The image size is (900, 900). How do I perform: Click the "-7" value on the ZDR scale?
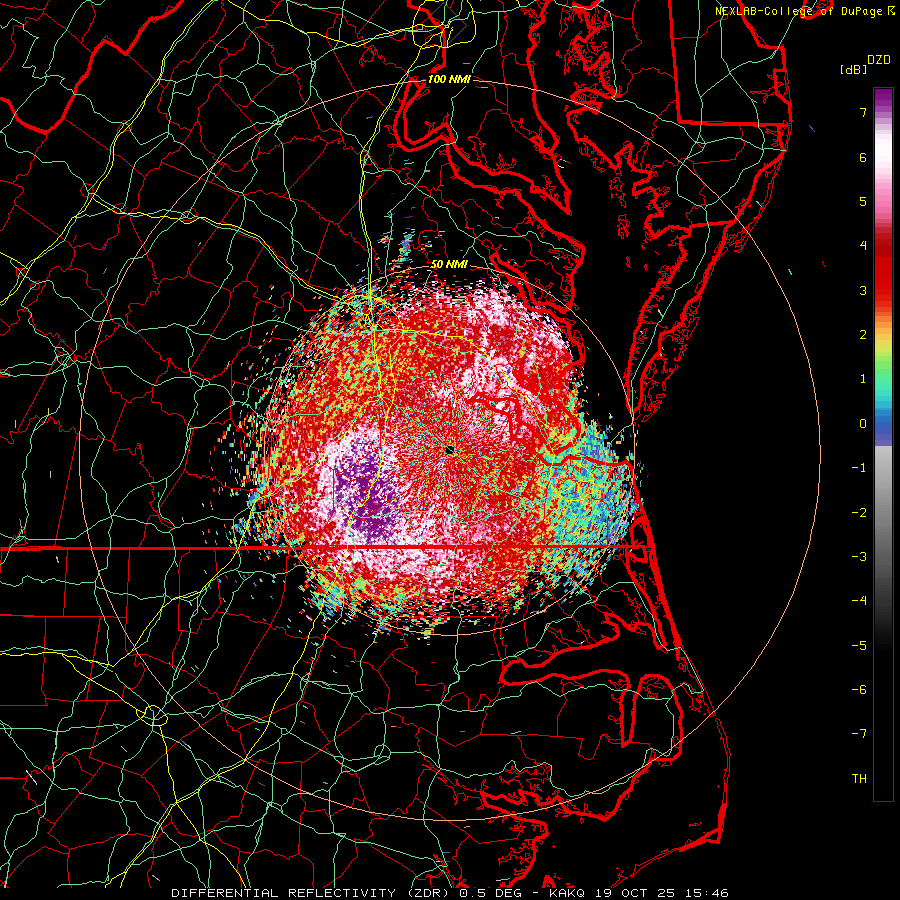pos(859,734)
